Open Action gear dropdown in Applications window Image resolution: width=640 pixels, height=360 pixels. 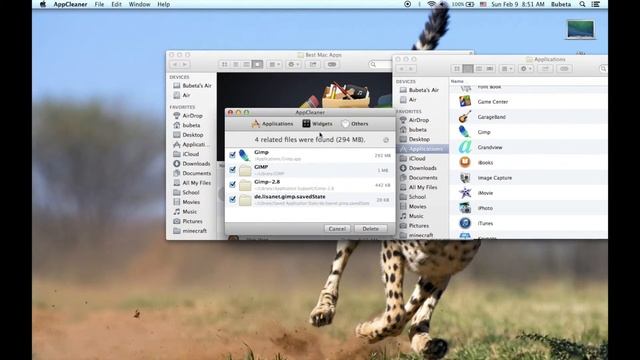pyautogui.click(x=526, y=69)
